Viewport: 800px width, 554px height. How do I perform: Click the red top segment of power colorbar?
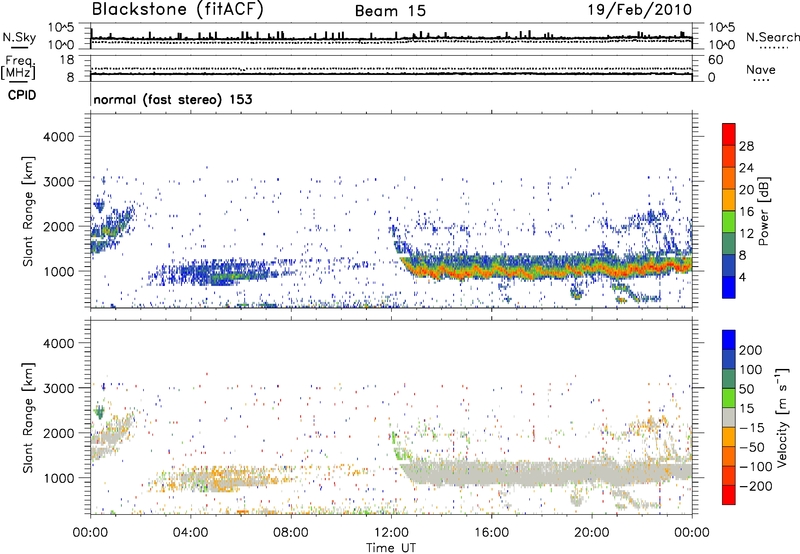click(729, 134)
